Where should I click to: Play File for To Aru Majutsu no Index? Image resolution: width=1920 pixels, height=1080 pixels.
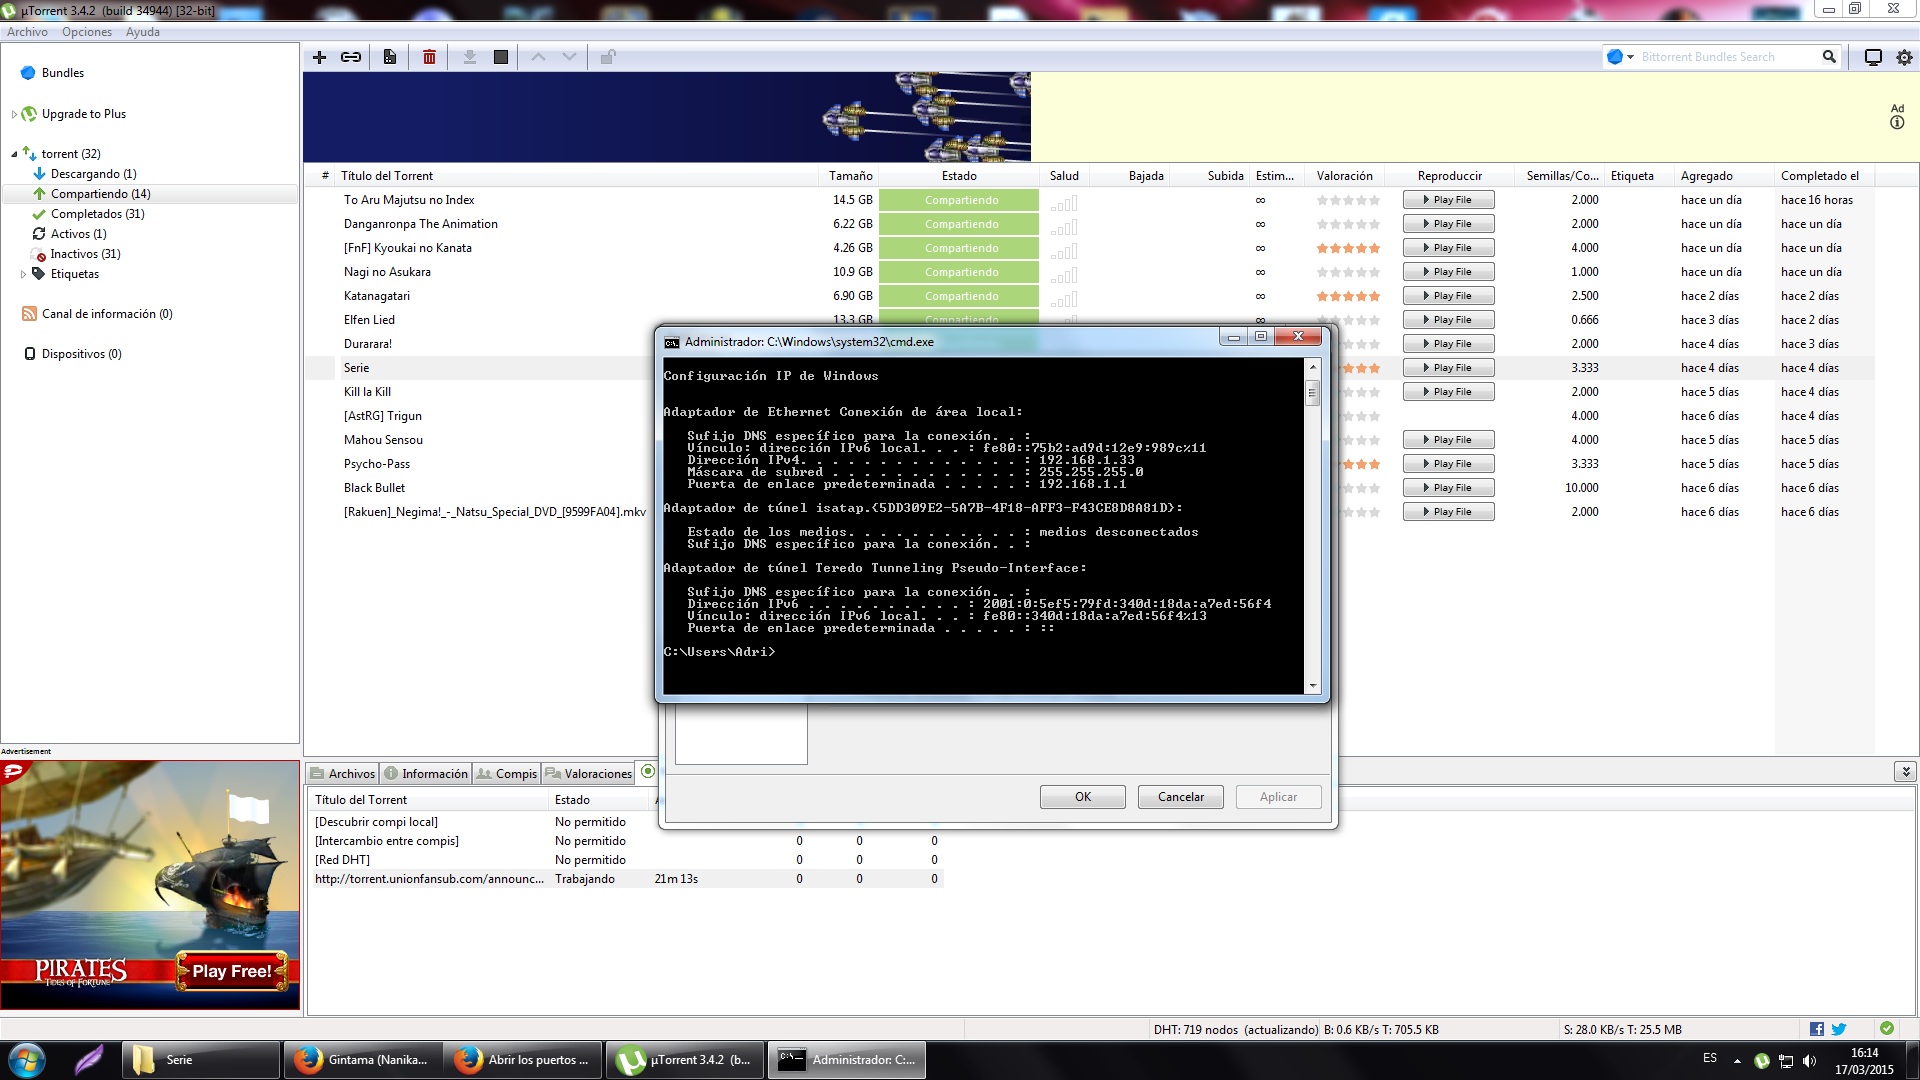[x=1448, y=200]
